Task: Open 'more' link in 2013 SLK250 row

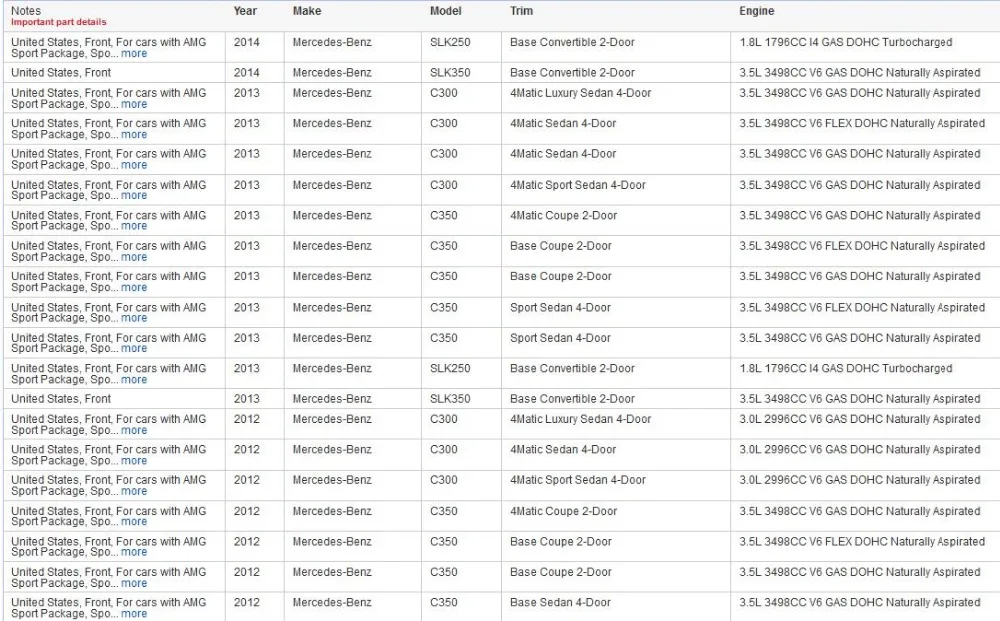Action: coord(134,379)
